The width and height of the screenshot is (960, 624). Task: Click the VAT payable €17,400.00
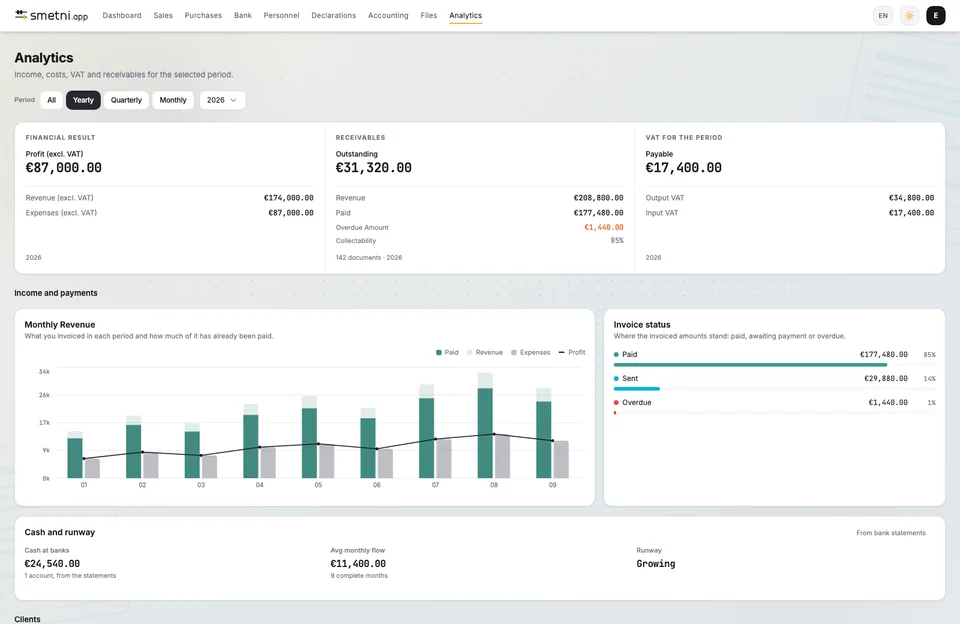point(683,168)
